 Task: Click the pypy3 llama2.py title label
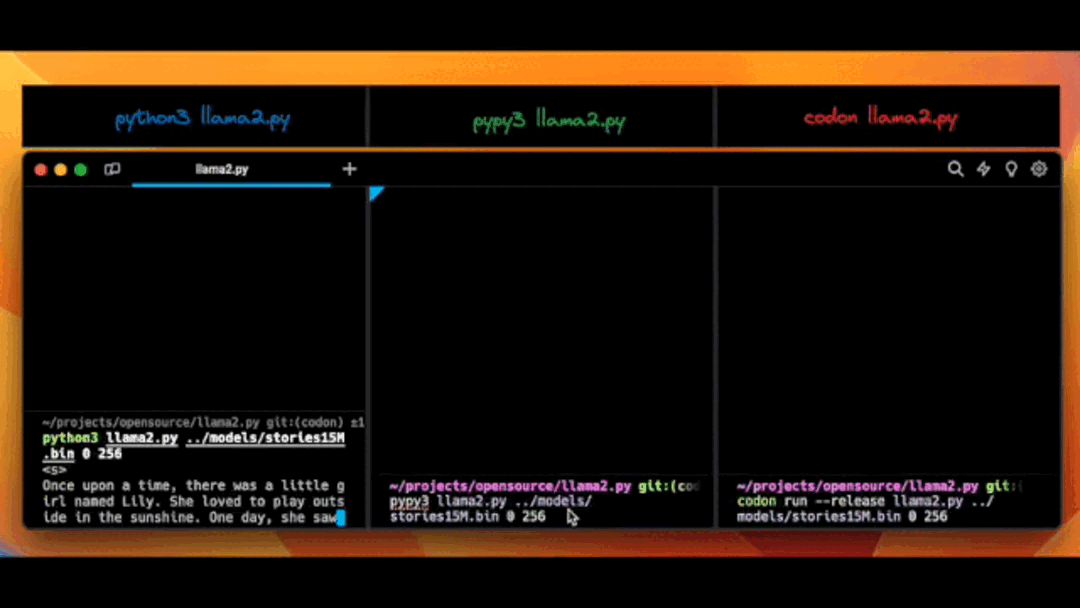tap(549, 120)
